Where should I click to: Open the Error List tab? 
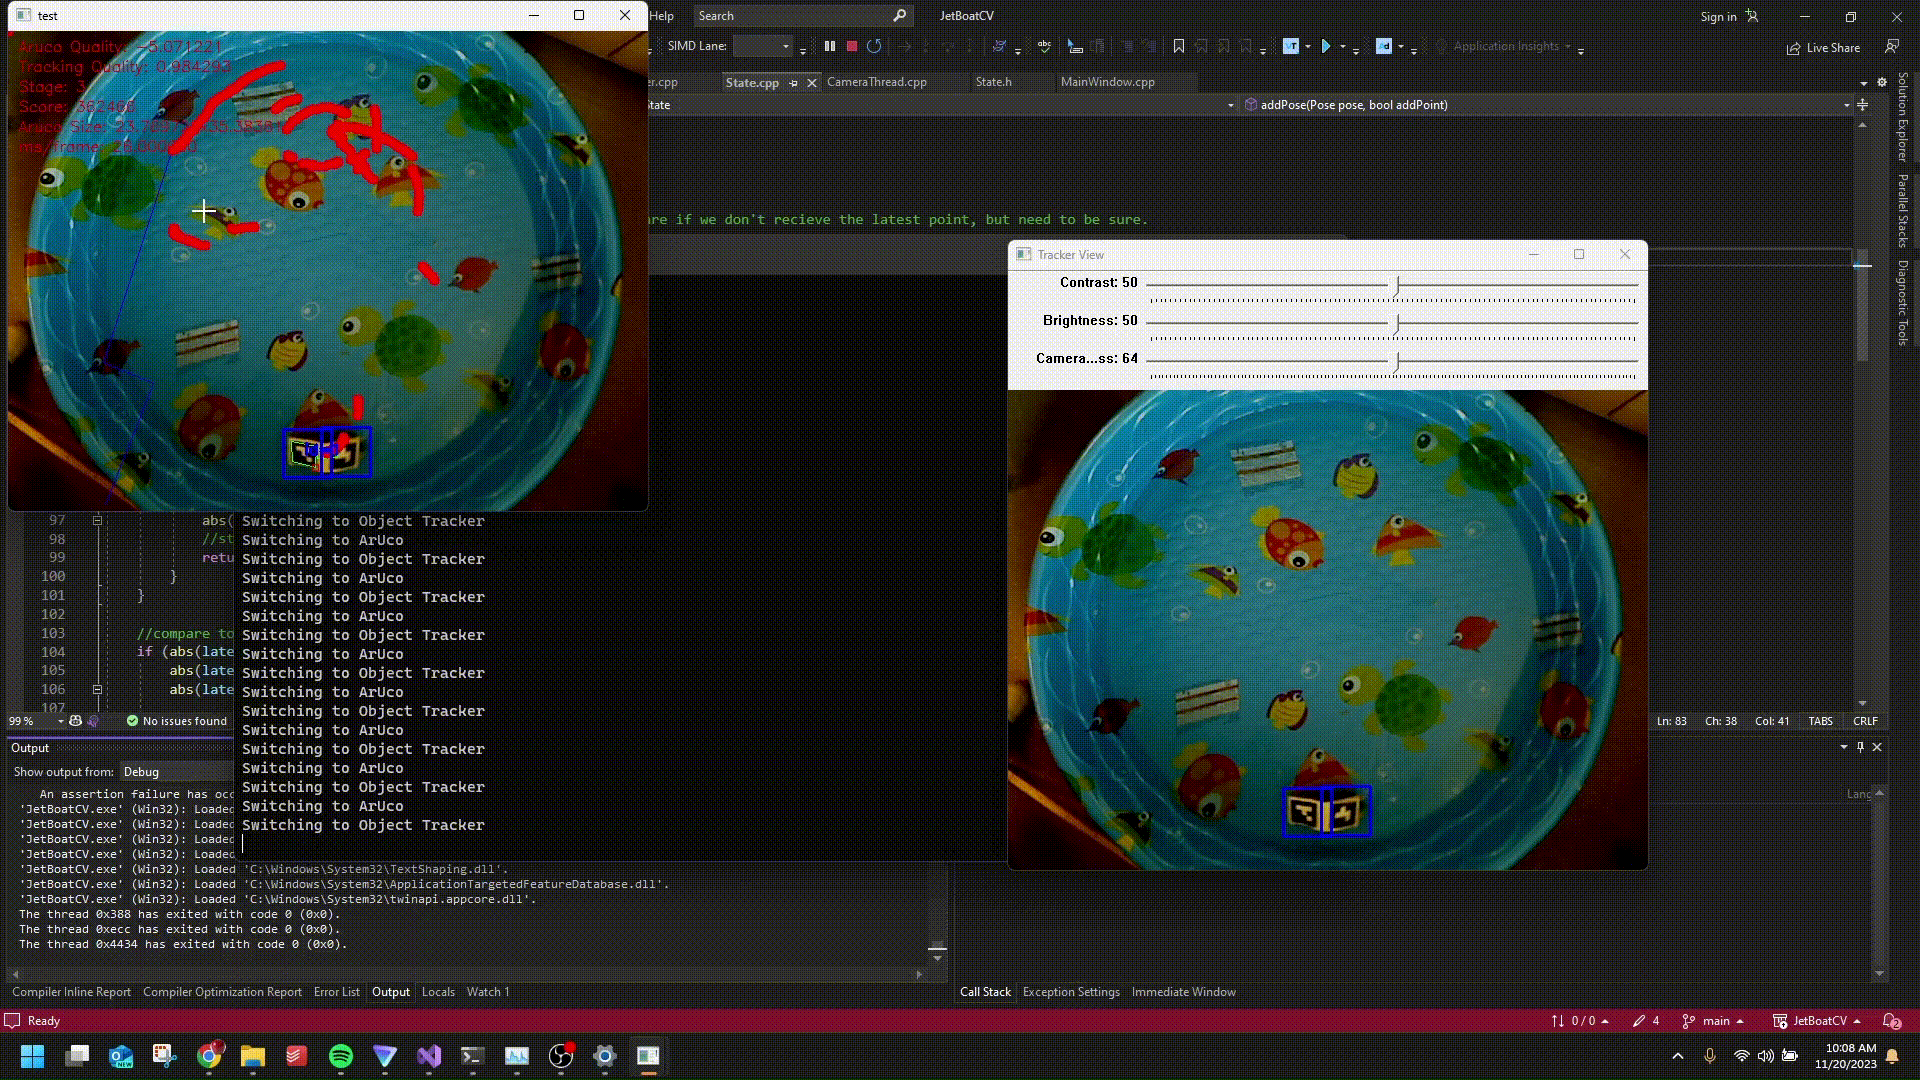(x=336, y=992)
